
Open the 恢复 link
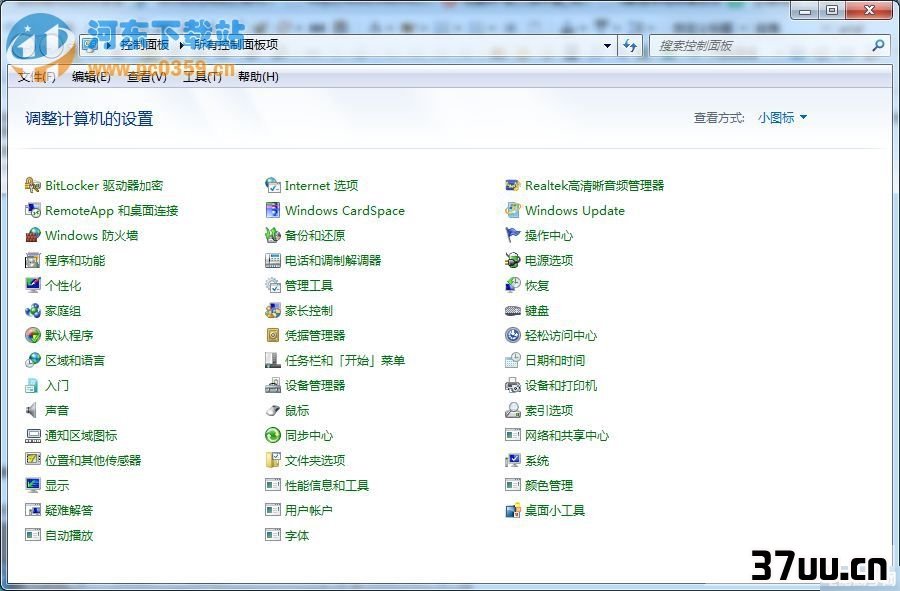coord(537,286)
